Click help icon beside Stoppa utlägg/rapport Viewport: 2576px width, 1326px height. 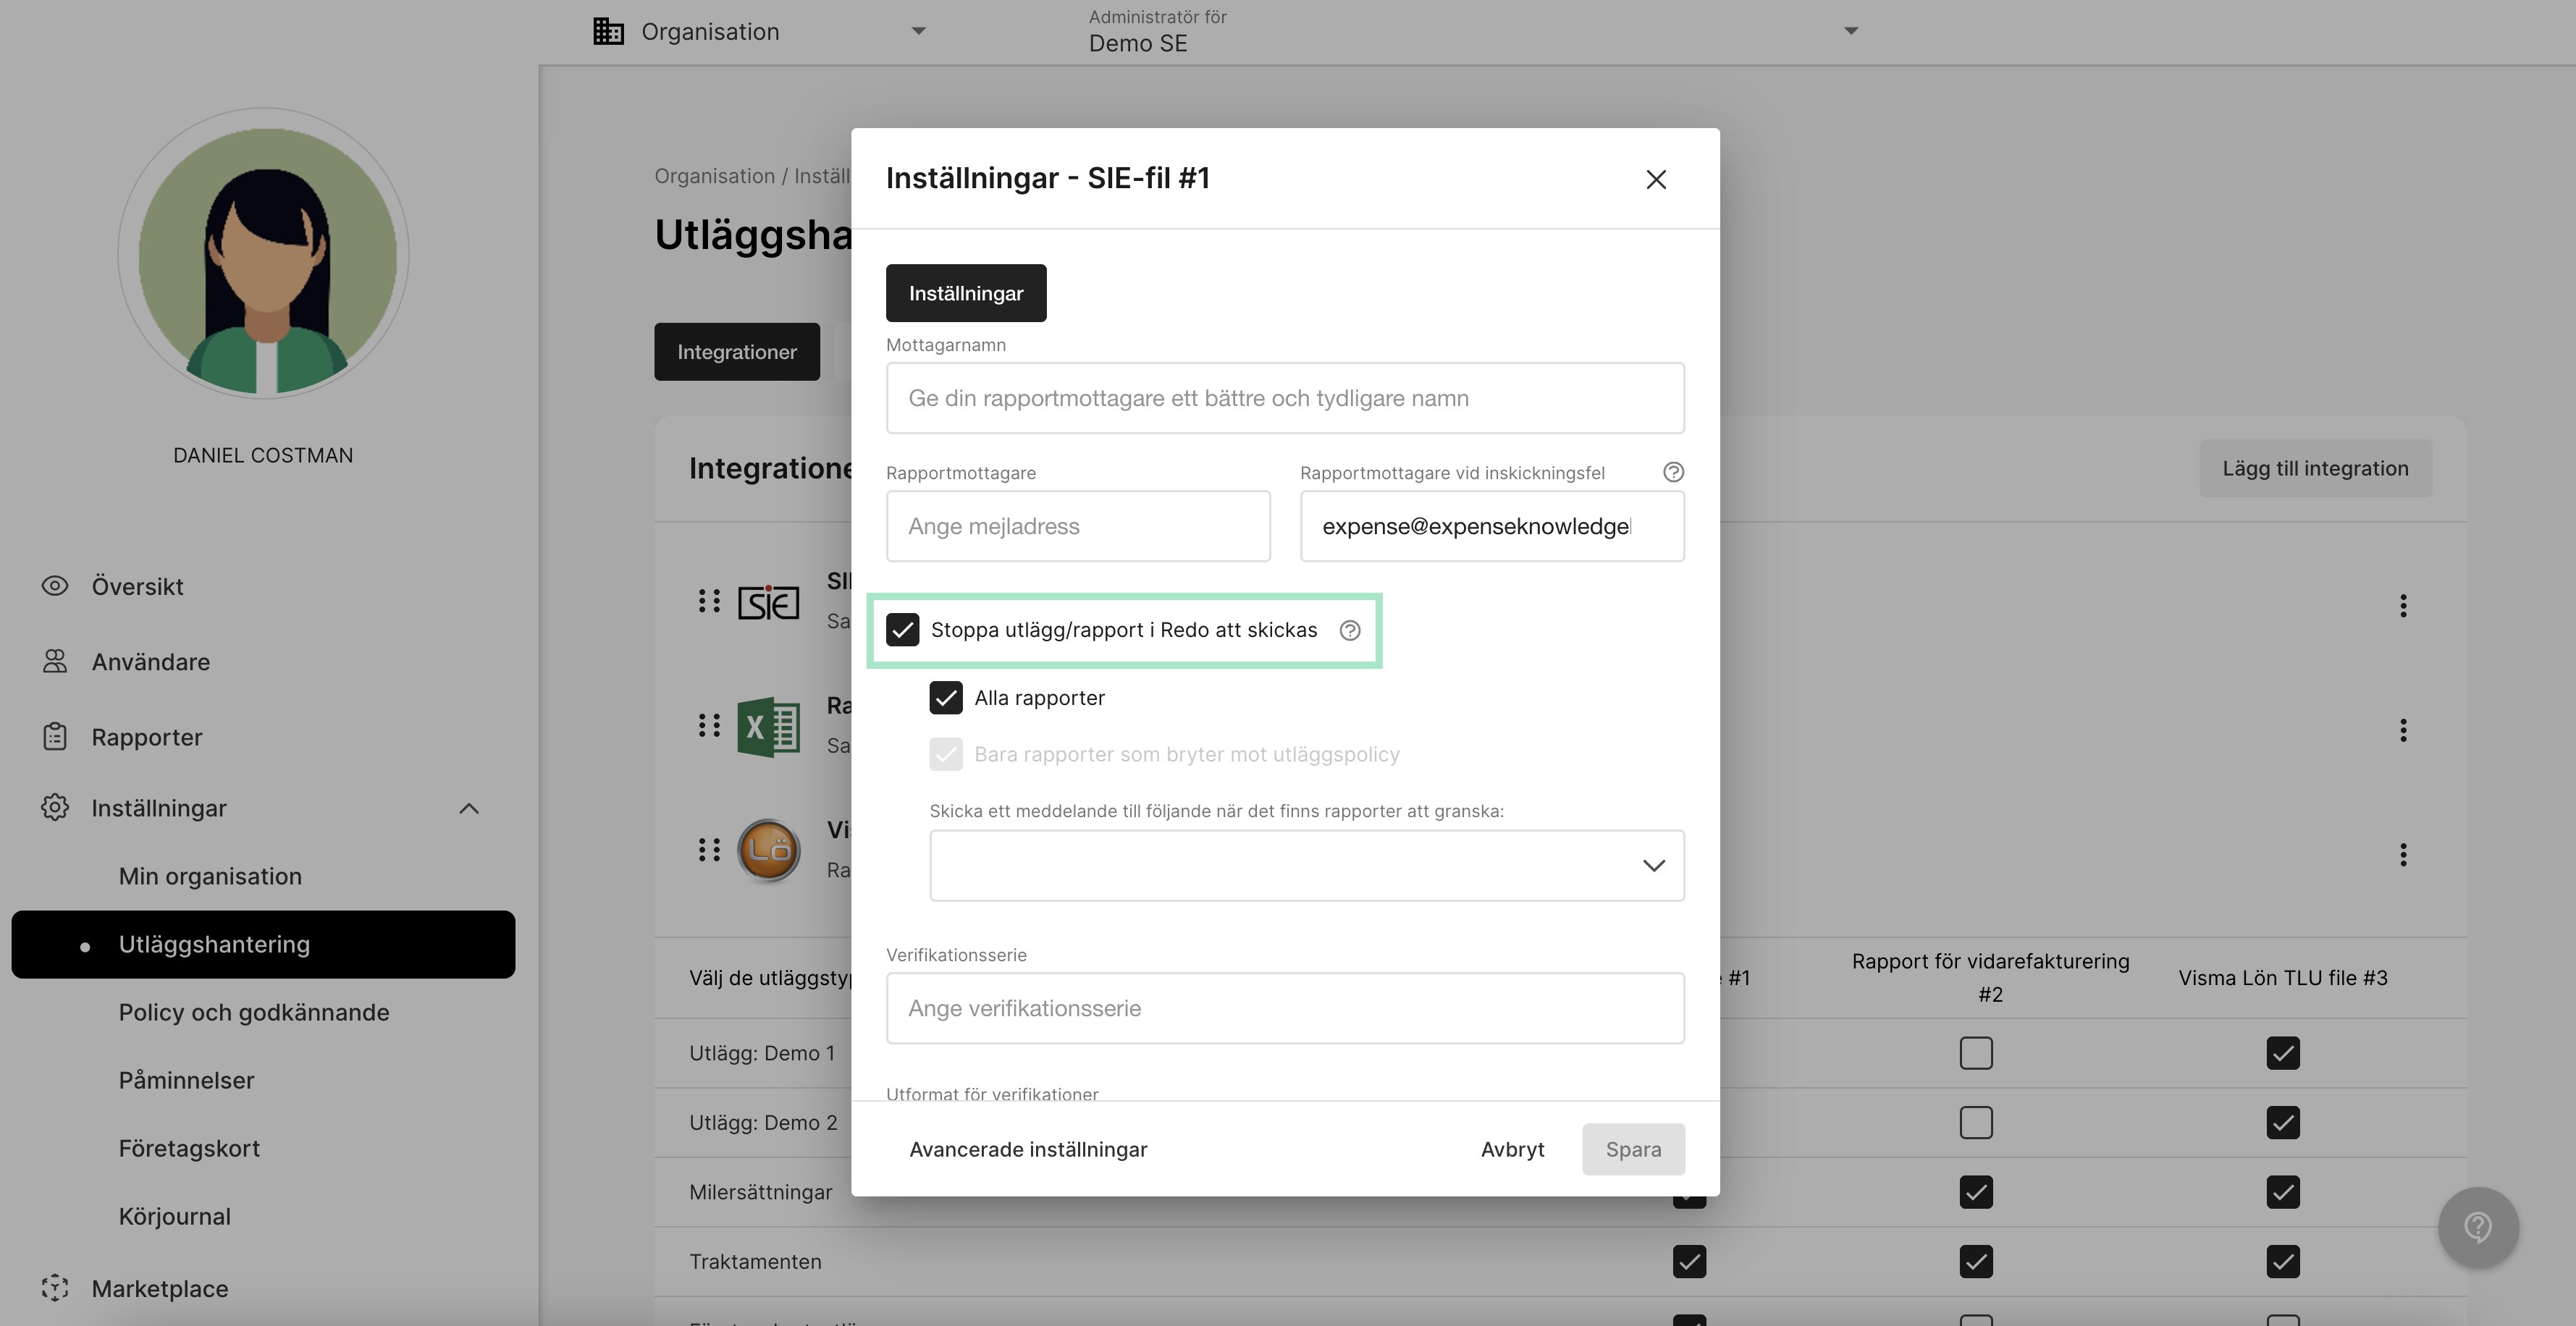click(x=1350, y=630)
